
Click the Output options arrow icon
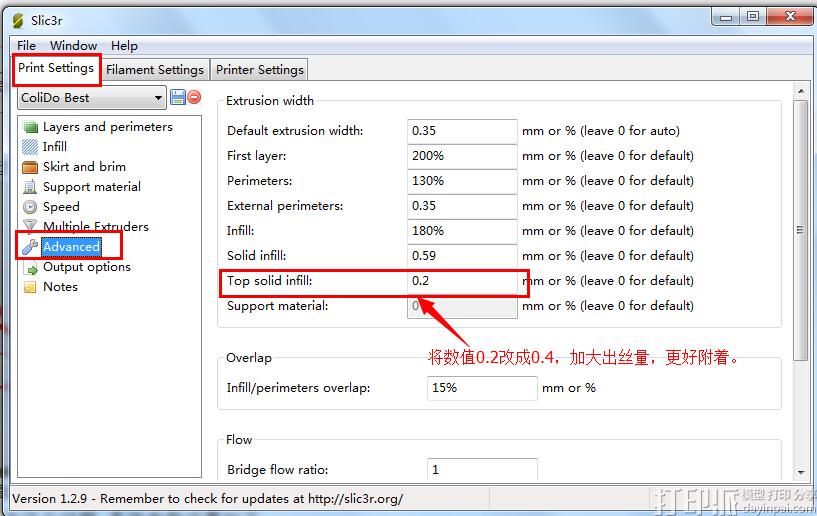click(31, 268)
